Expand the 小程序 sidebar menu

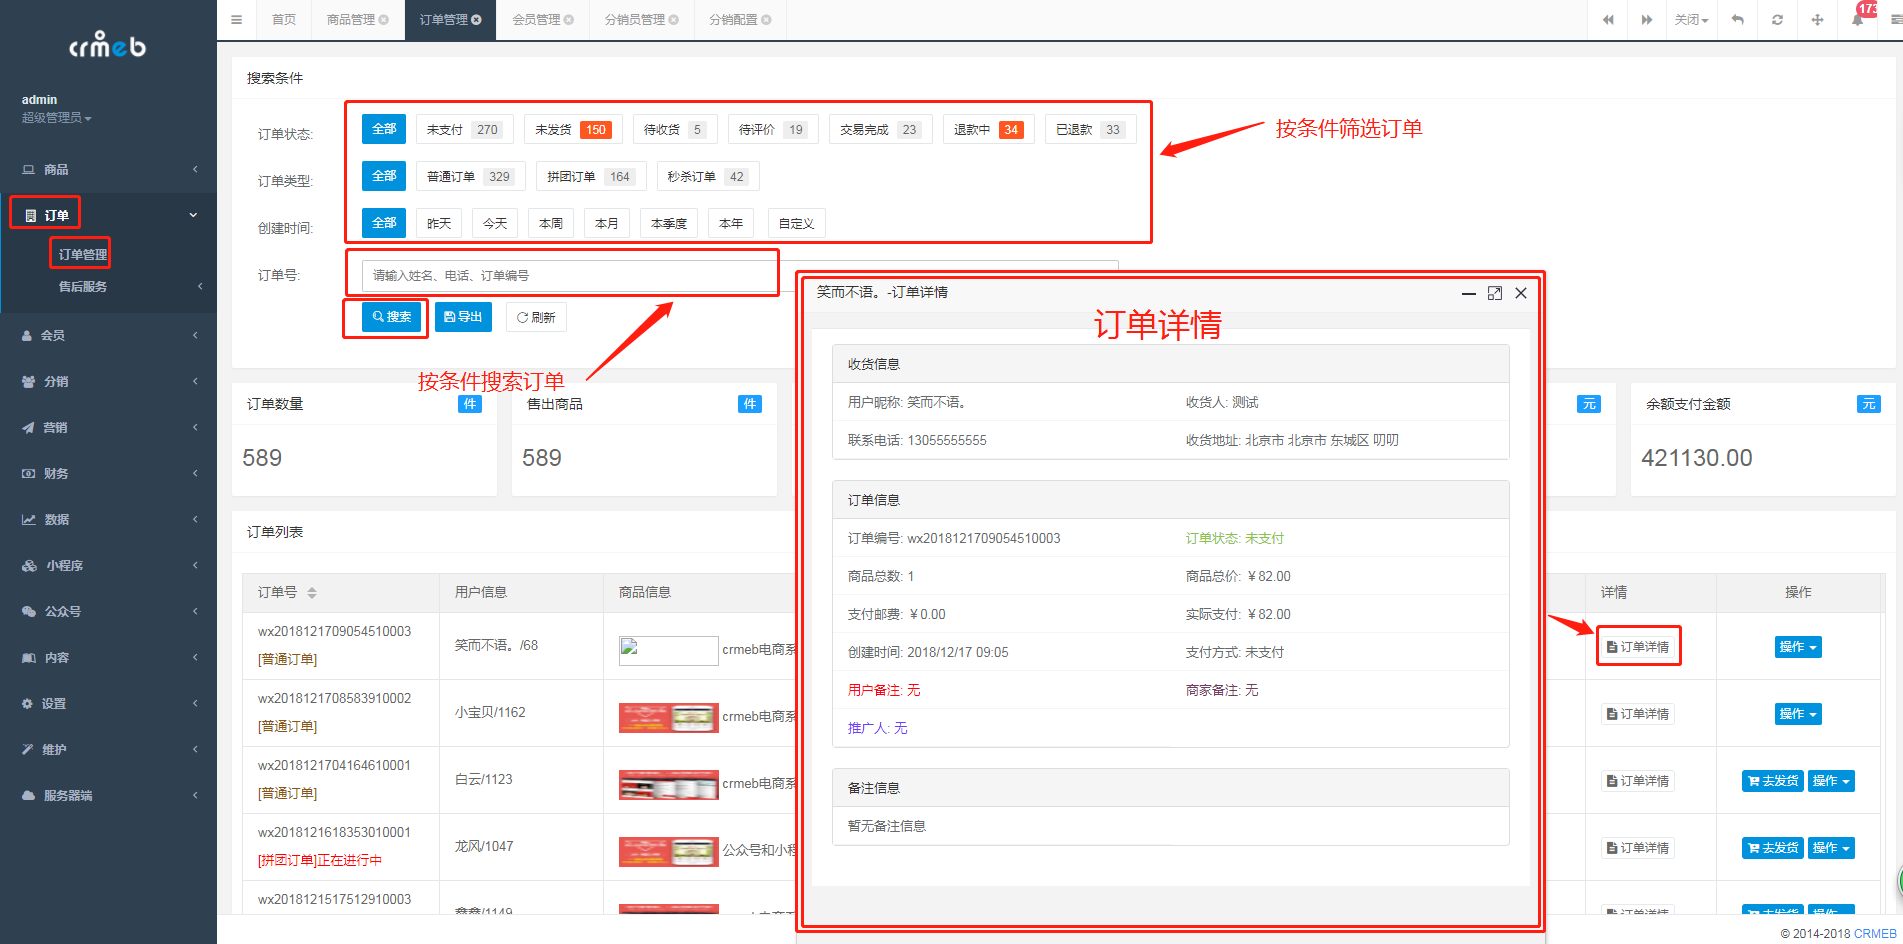[108, 566]
